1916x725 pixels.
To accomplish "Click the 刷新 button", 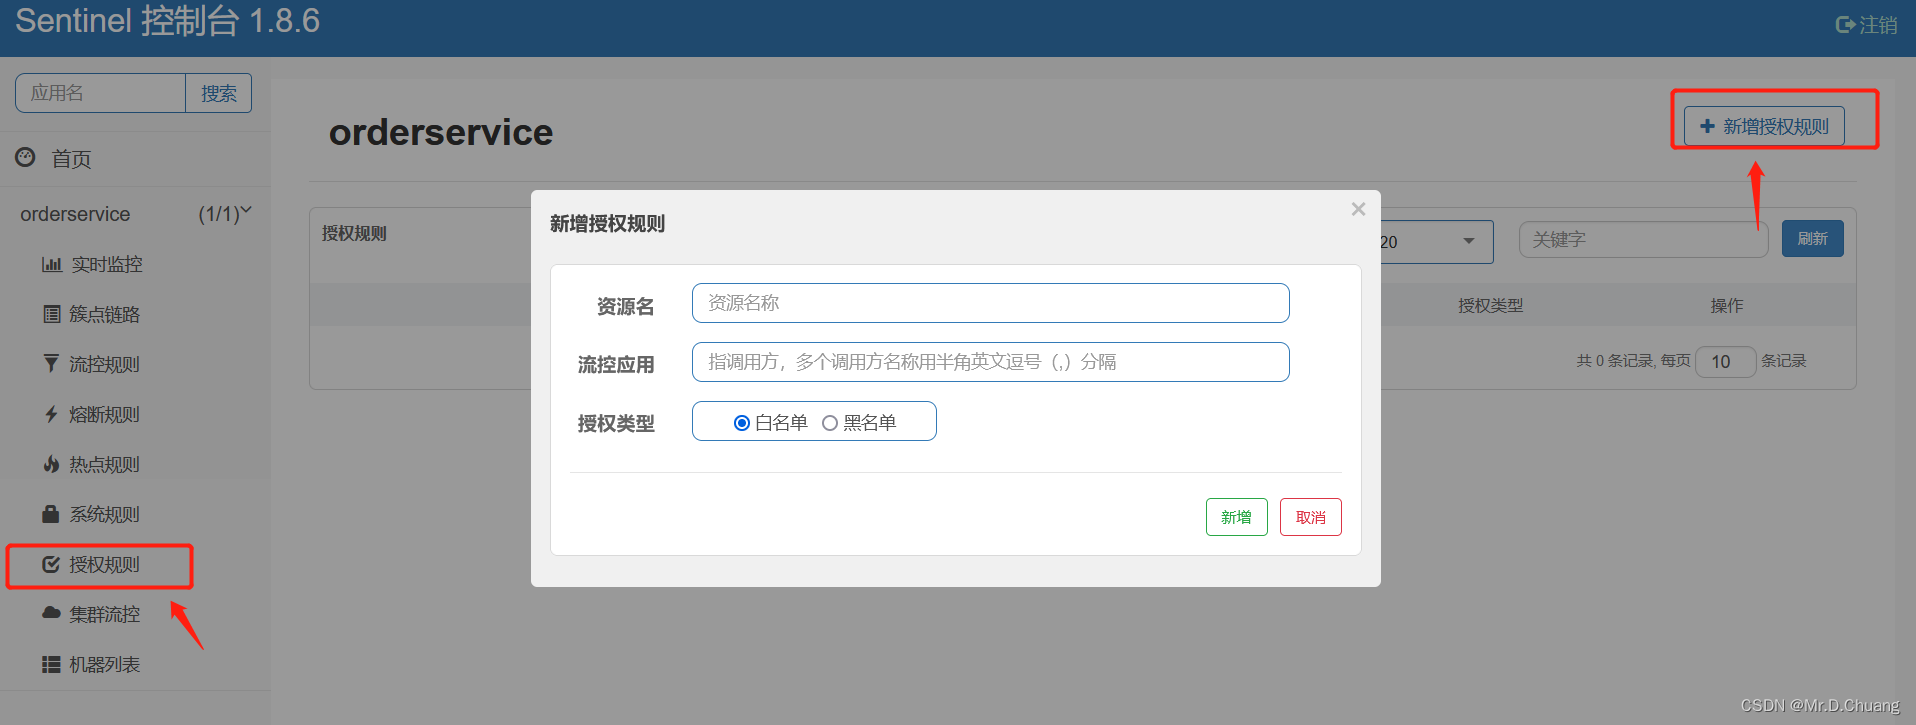I will coord(1813,239).
